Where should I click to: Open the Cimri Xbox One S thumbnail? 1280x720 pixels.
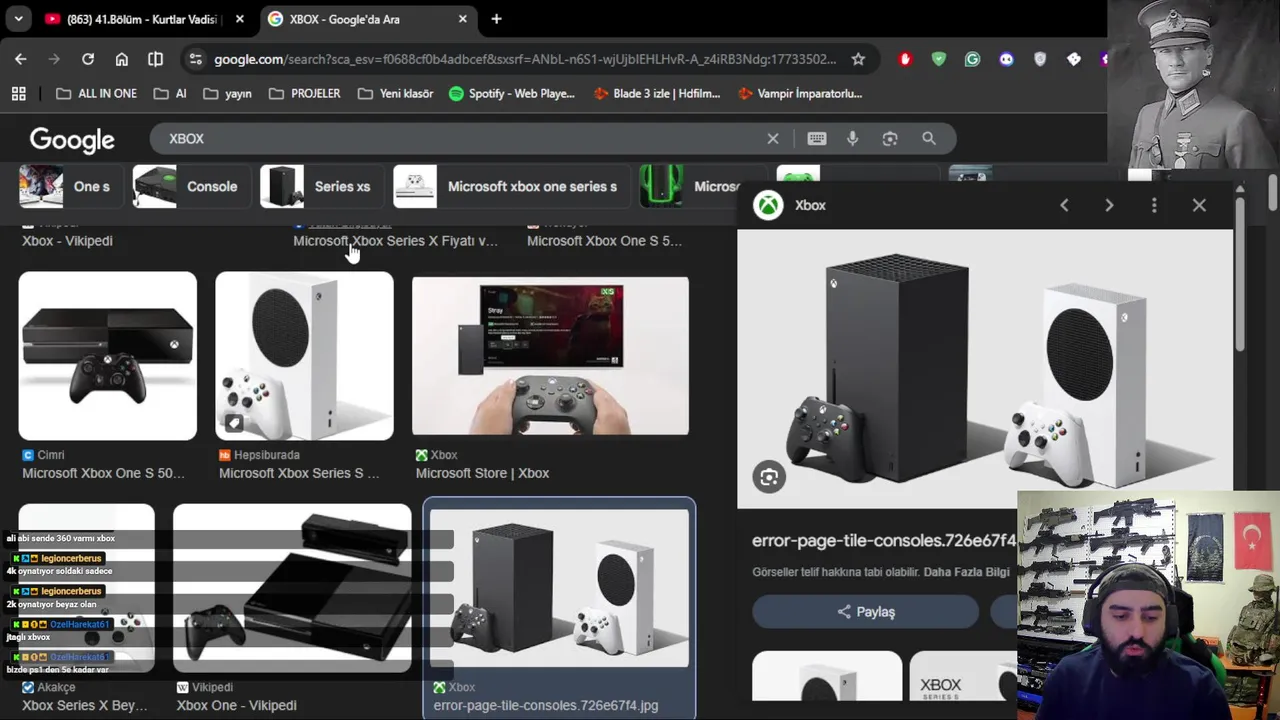tap(108, 356)
